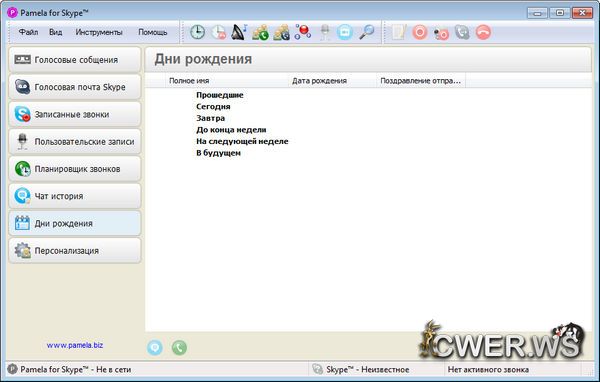The height and width of the screenshot is (382, 600).
Task: Select the Завтра group row
Action: tap(210, 118)
